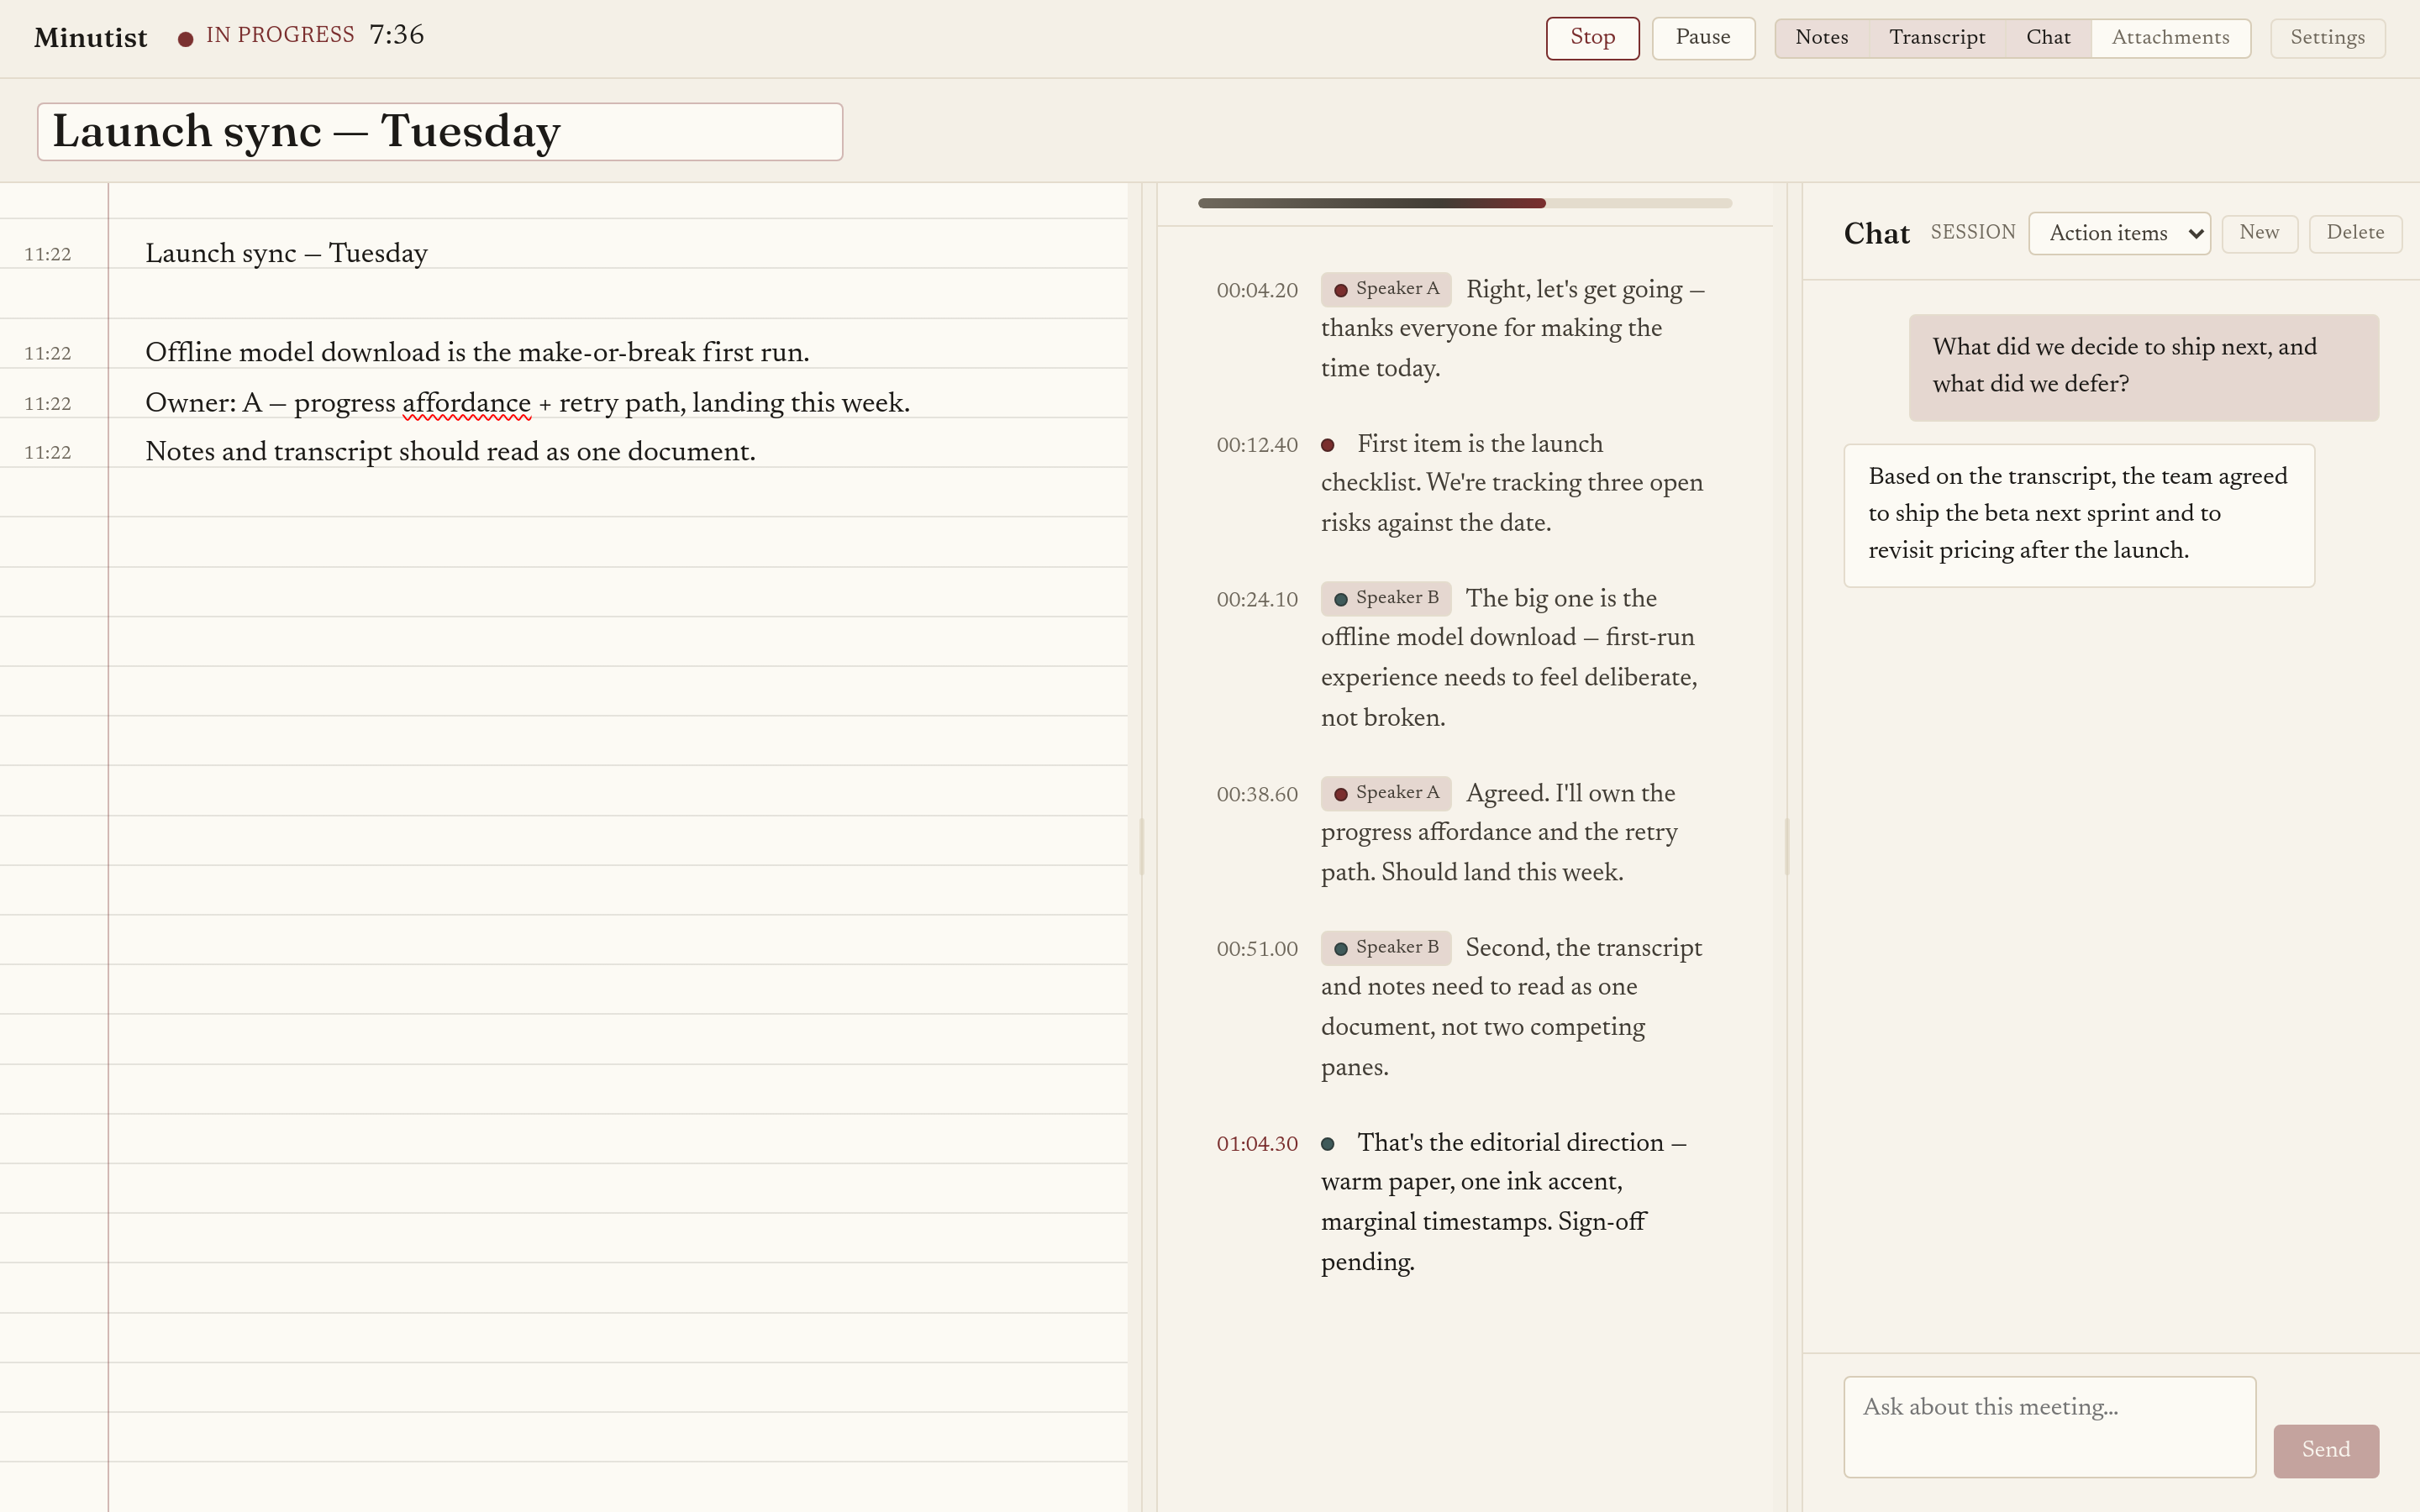This screenshot has height=1512, width=2420.
Task: Click the note 'Notes and transcript should read as one document.'
Action: (450, 452)
